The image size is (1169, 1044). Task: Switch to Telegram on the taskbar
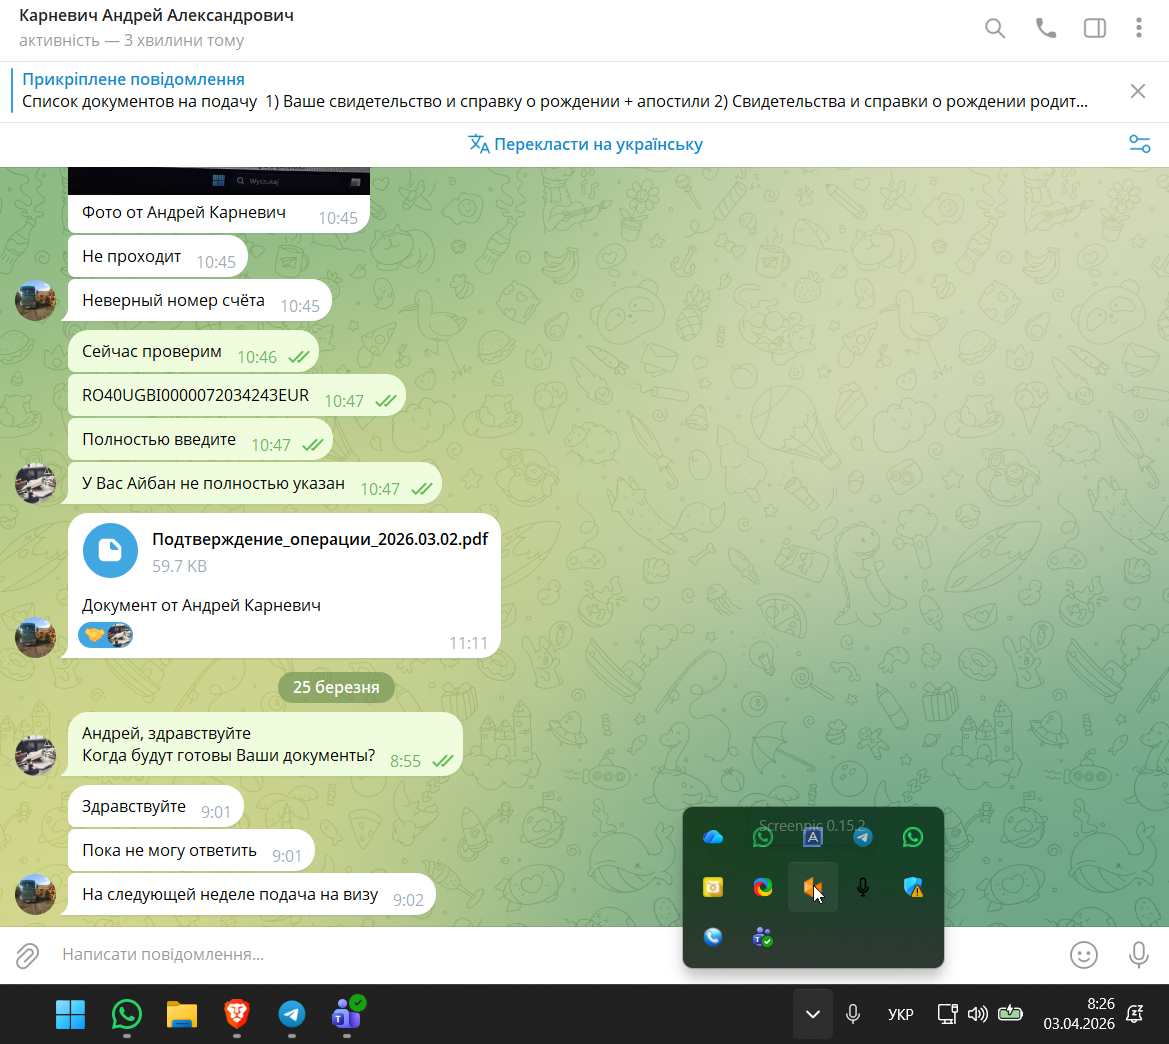tap(292, 1014)
